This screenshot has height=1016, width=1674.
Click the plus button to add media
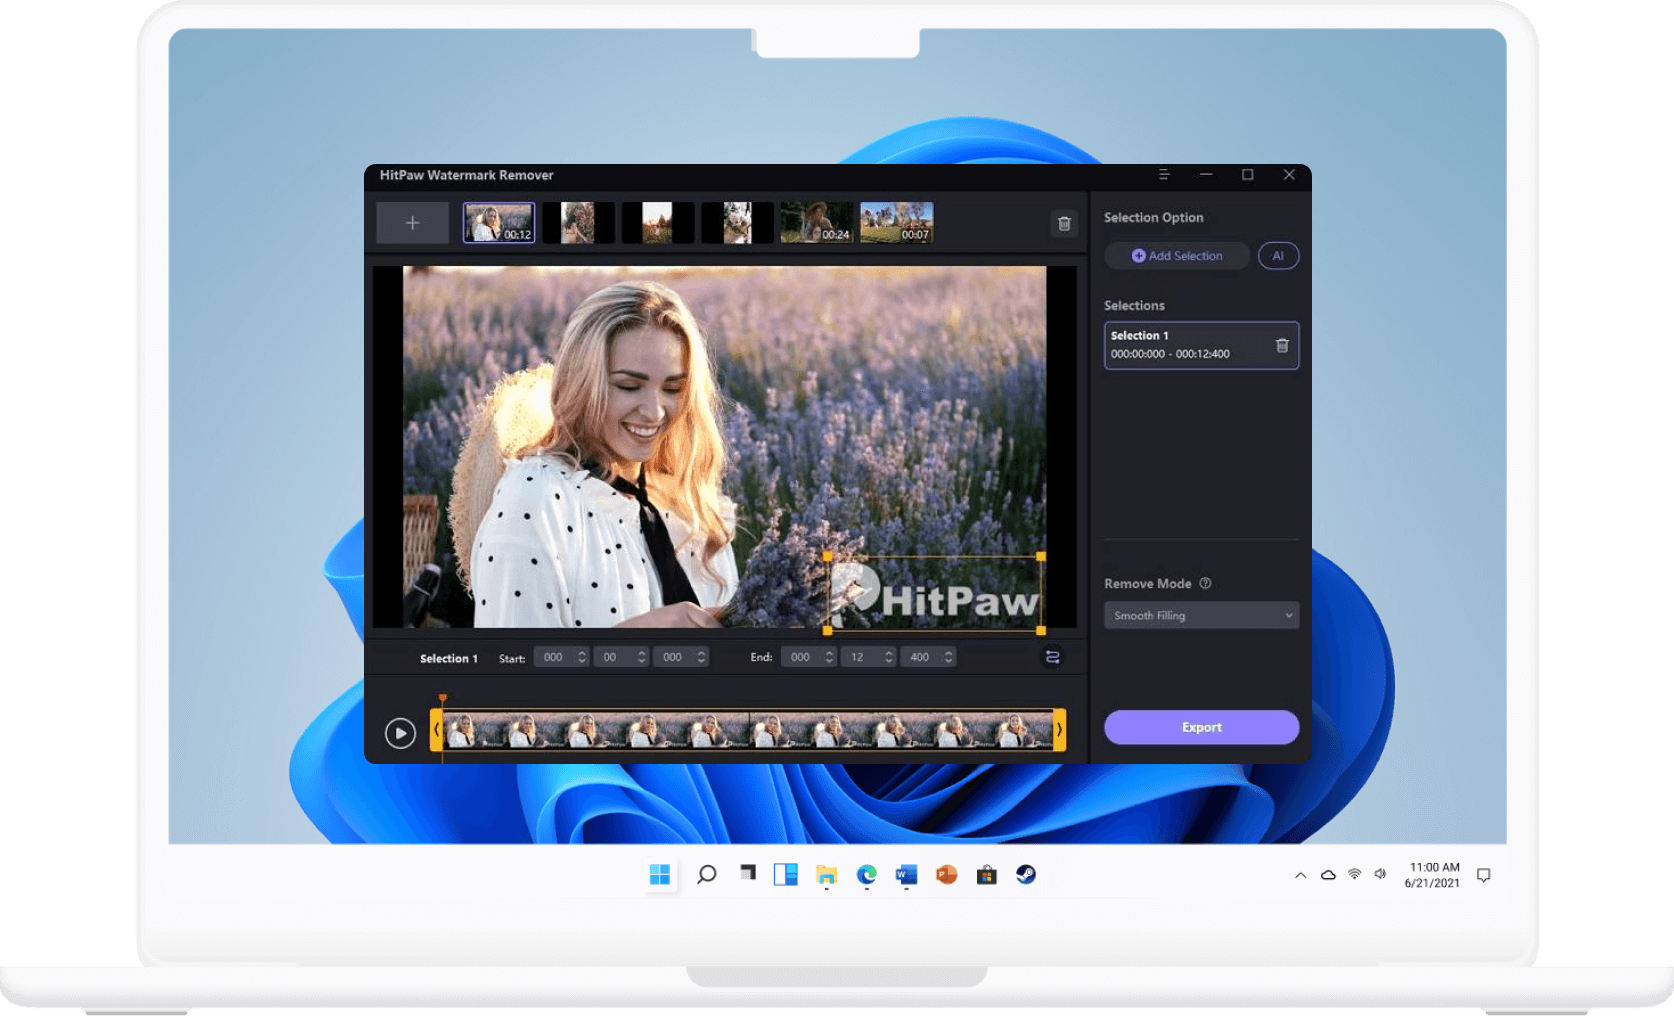coord(412,223)
